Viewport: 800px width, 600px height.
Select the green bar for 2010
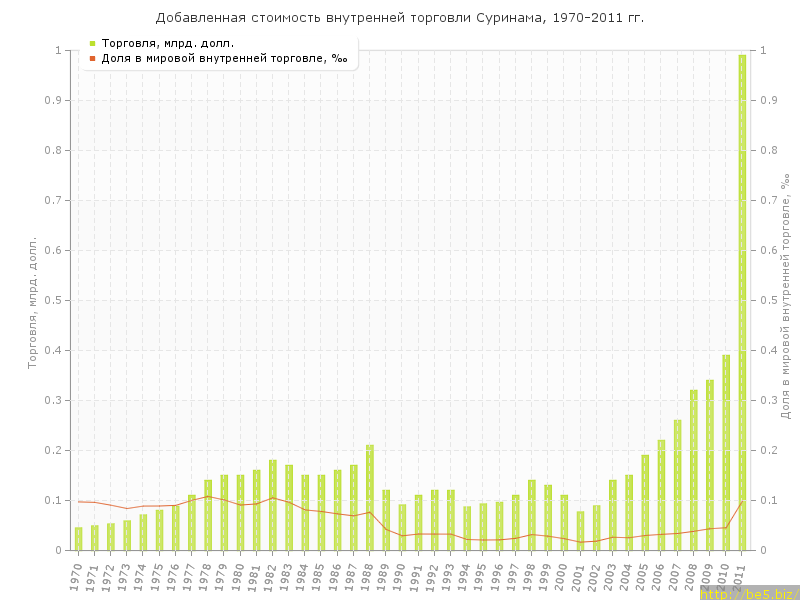[x=726, y=452]
